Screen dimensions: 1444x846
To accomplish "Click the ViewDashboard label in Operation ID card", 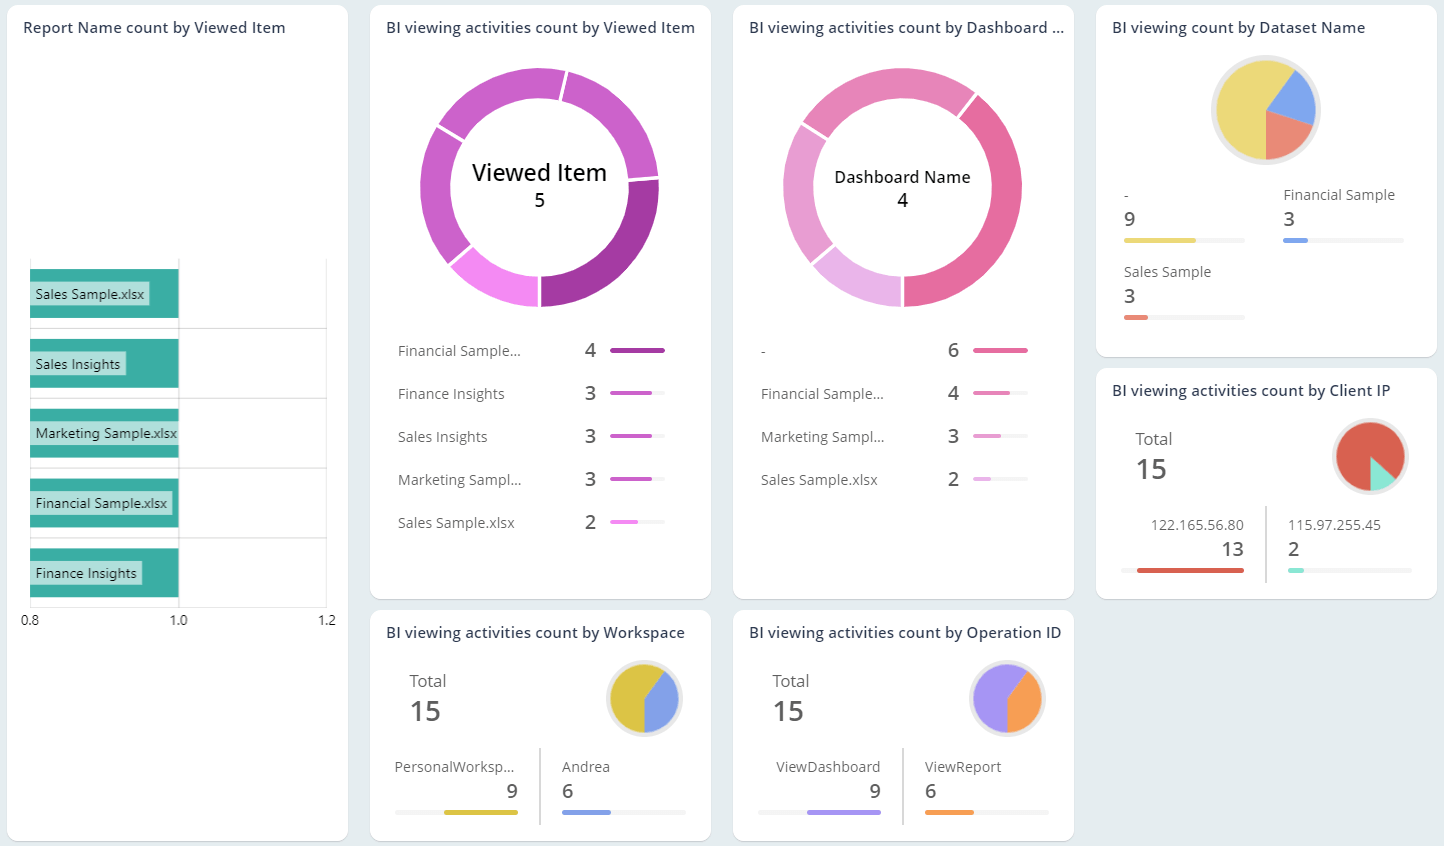I will (x=829, y=766).
